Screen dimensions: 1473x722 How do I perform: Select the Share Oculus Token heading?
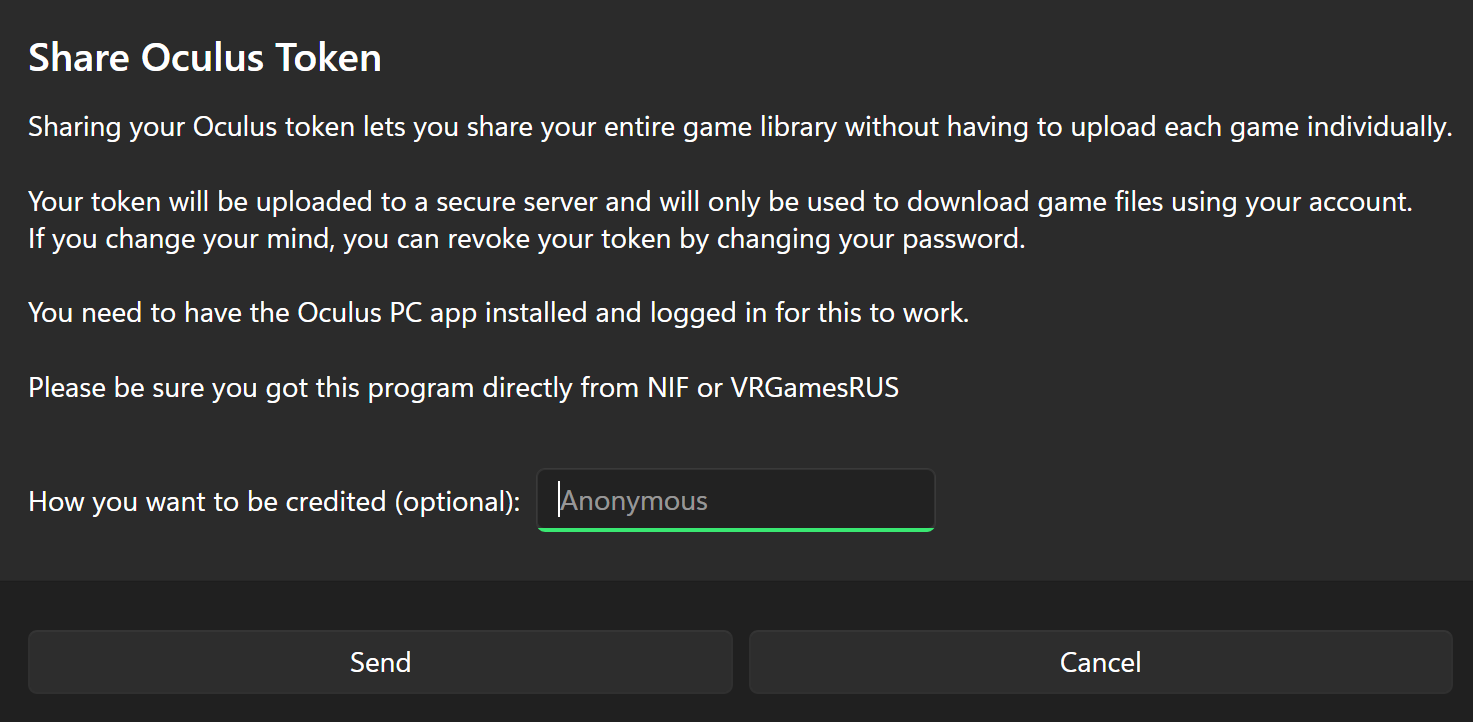coord(205,58)
